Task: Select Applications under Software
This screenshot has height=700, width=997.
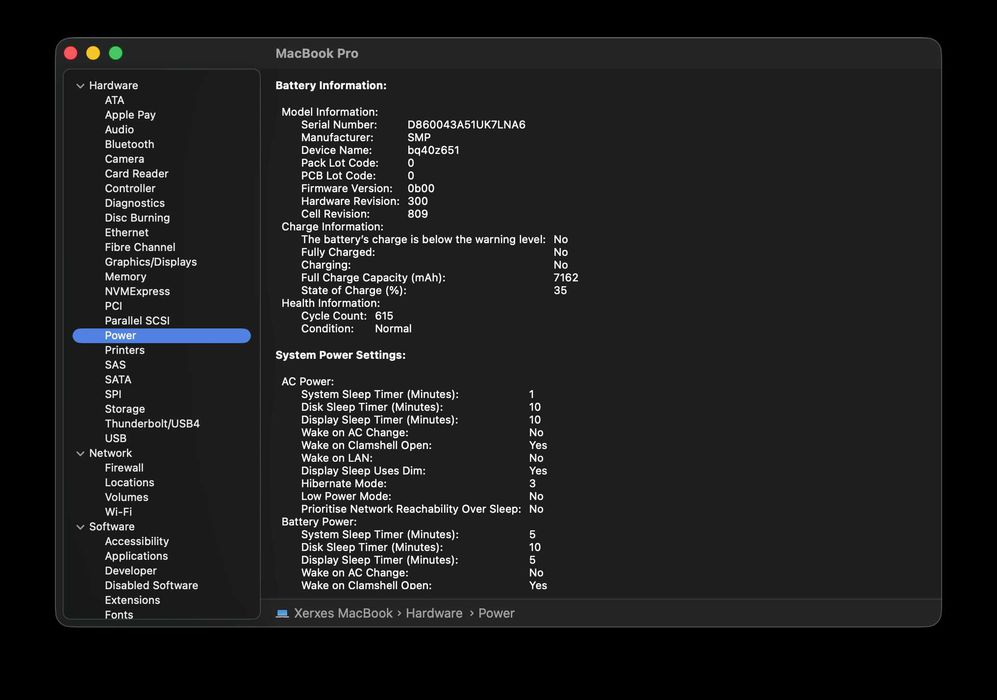Action: coord(137,556)
